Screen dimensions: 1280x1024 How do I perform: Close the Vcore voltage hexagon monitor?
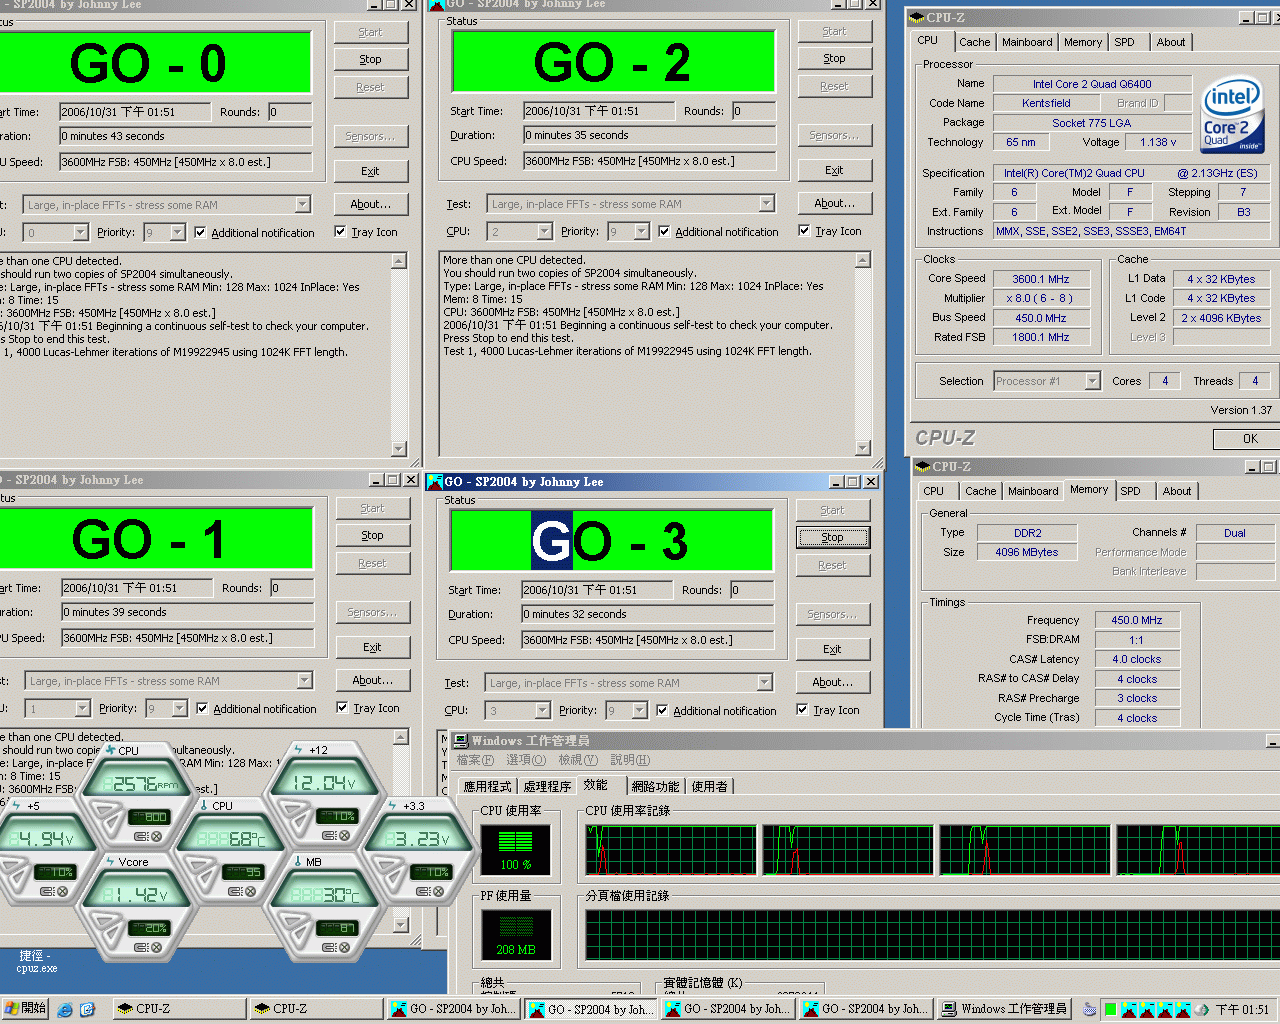(154, 948)
